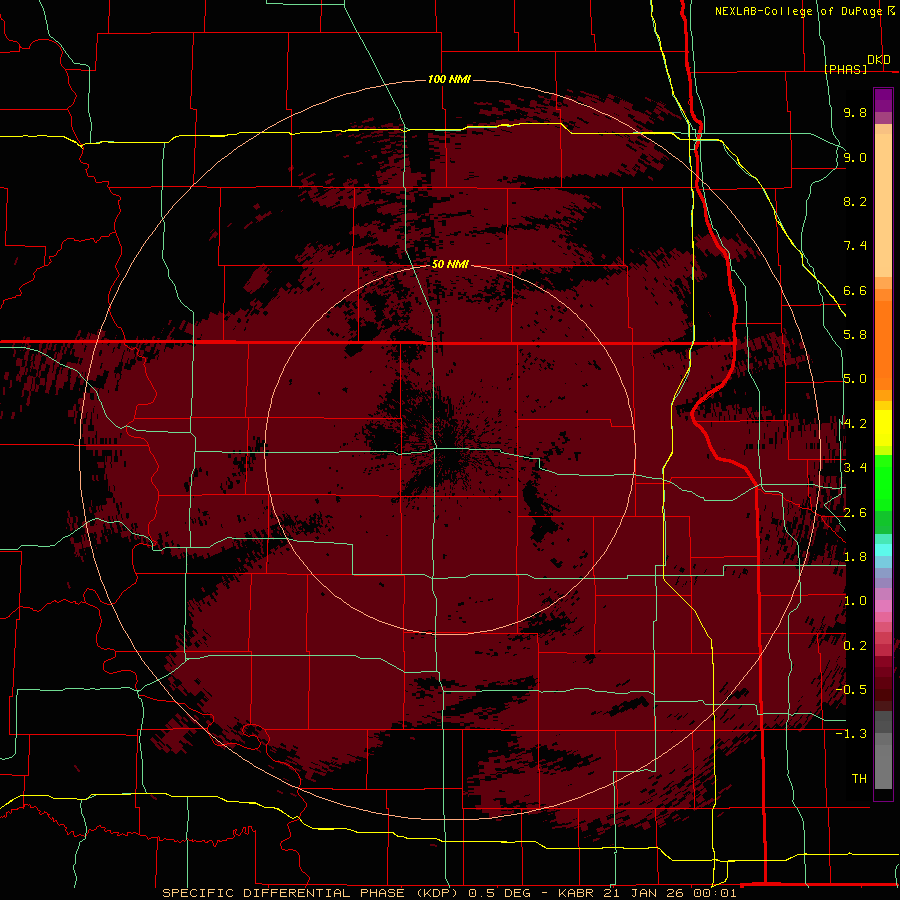Click the PHAS label beside the legend

845,69
